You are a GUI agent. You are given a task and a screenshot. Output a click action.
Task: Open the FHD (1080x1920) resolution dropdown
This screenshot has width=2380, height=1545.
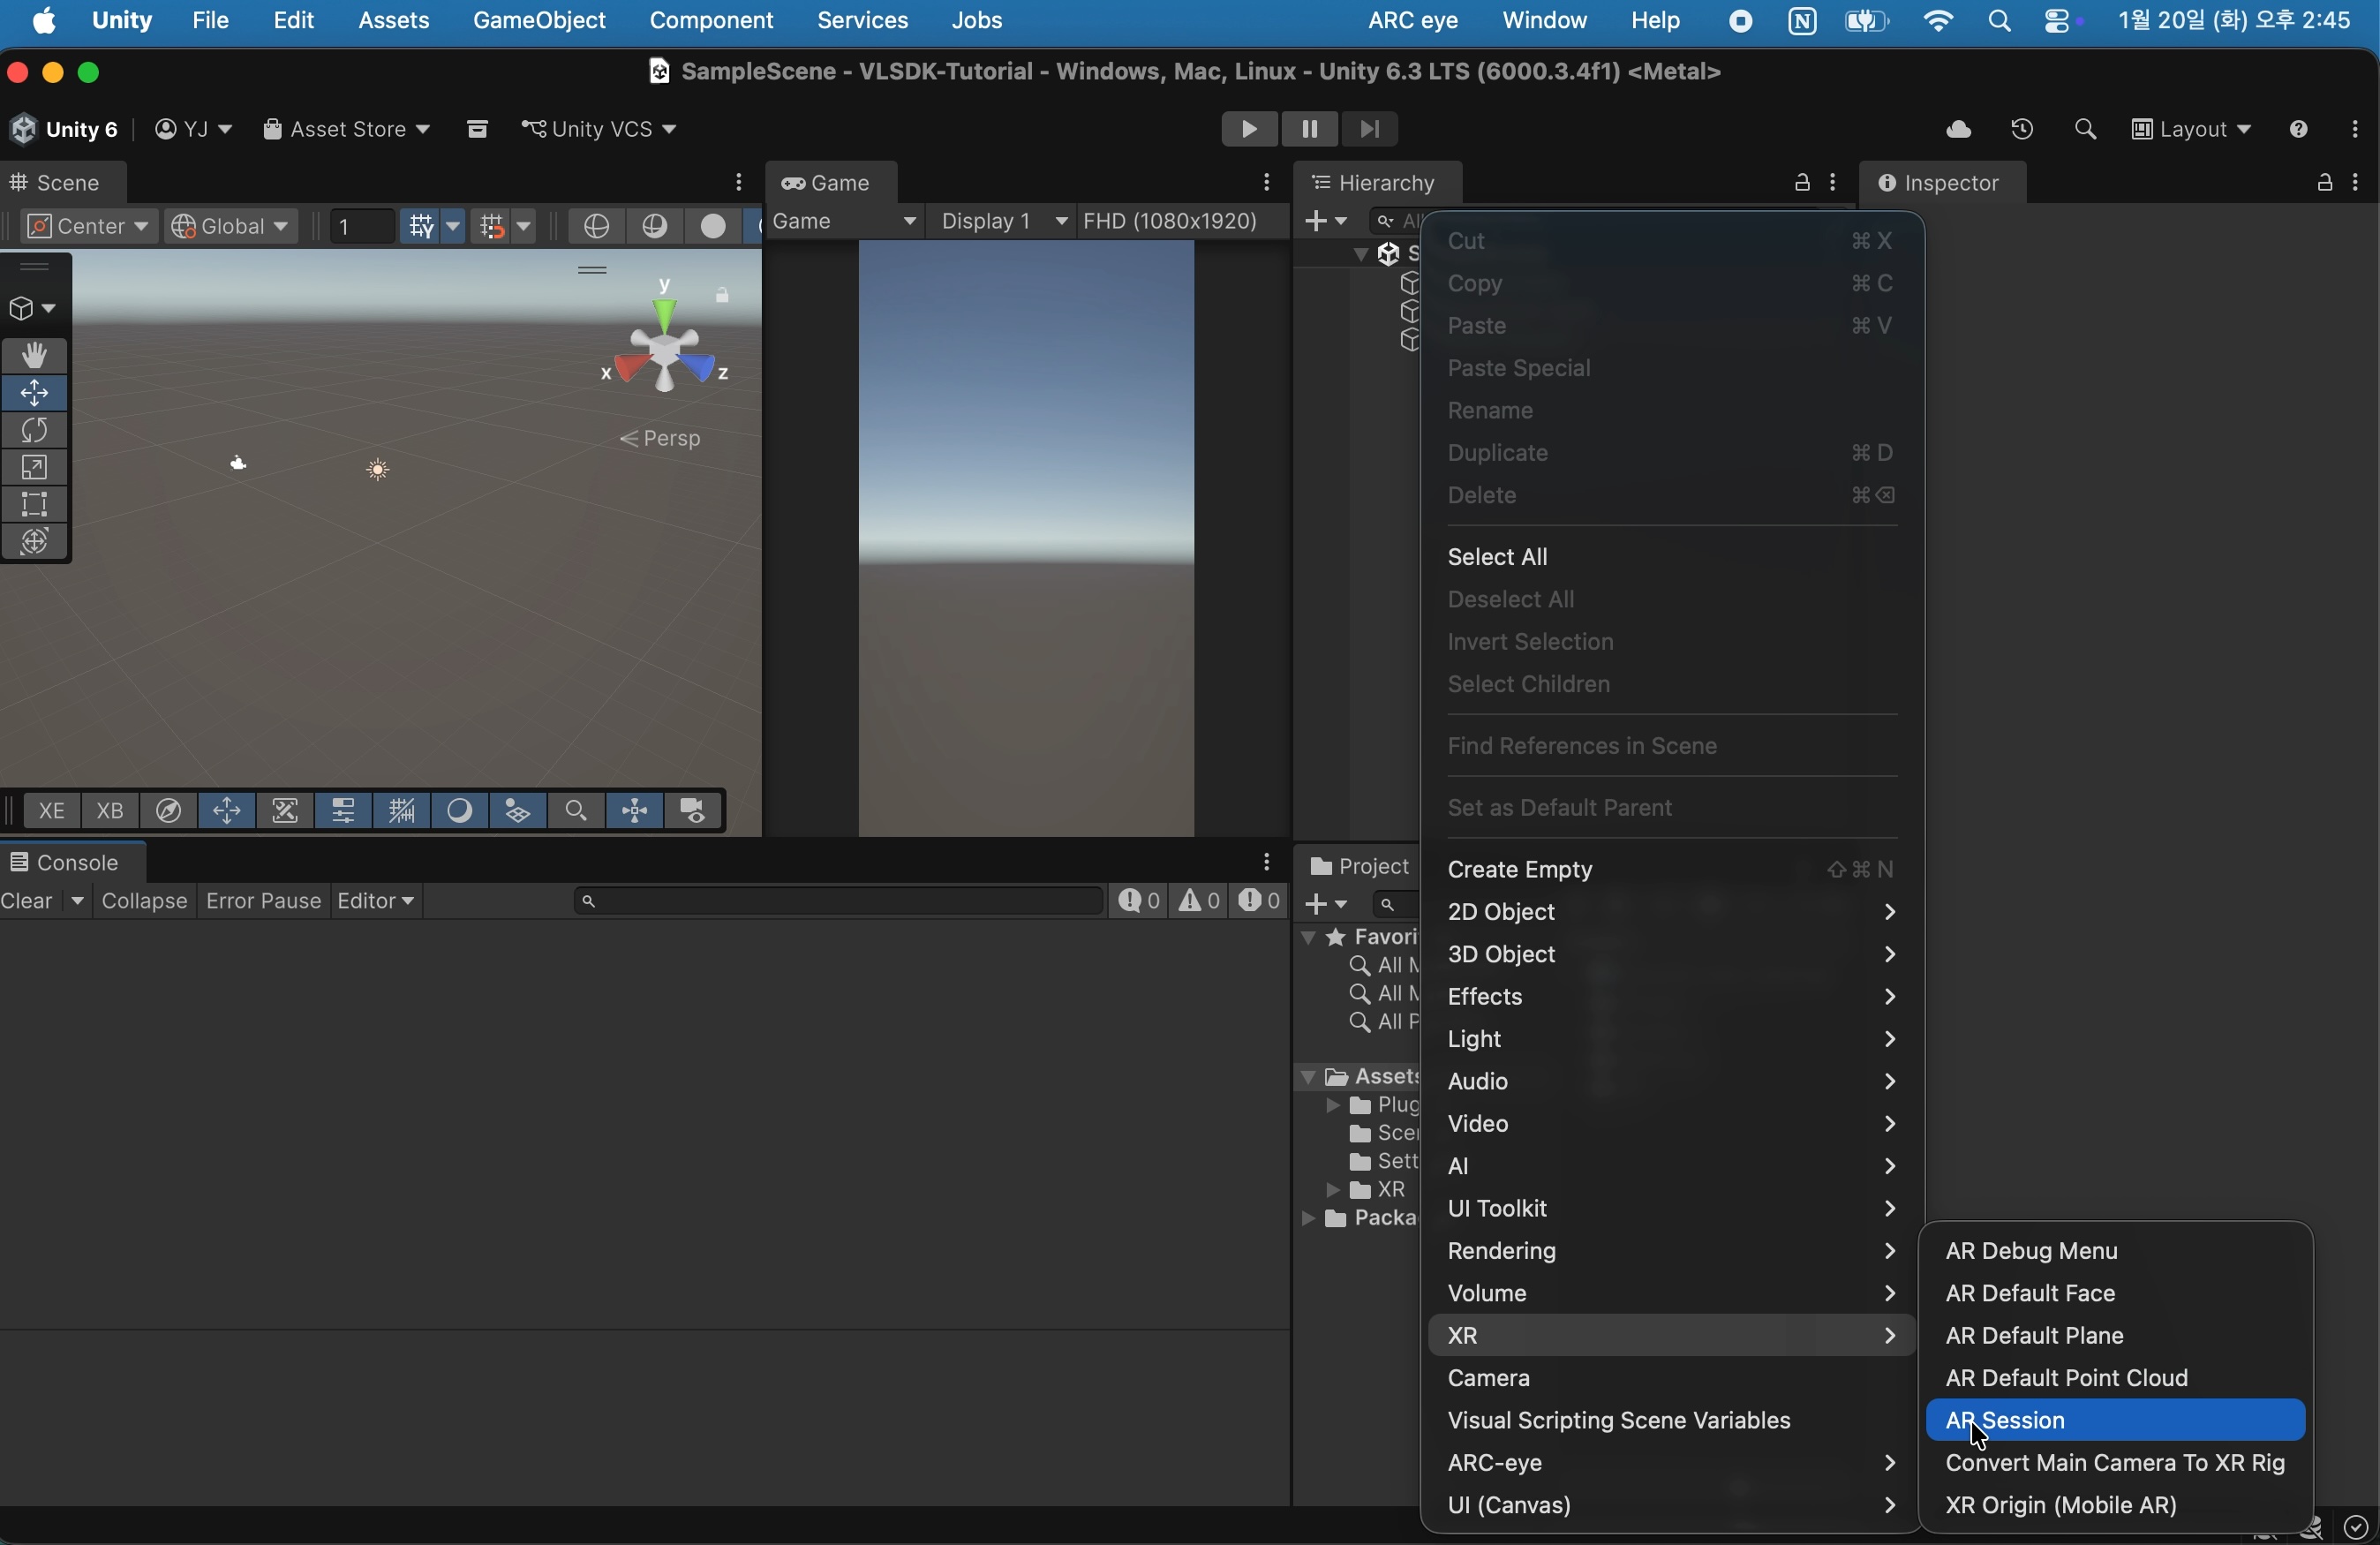[1172, 222]
